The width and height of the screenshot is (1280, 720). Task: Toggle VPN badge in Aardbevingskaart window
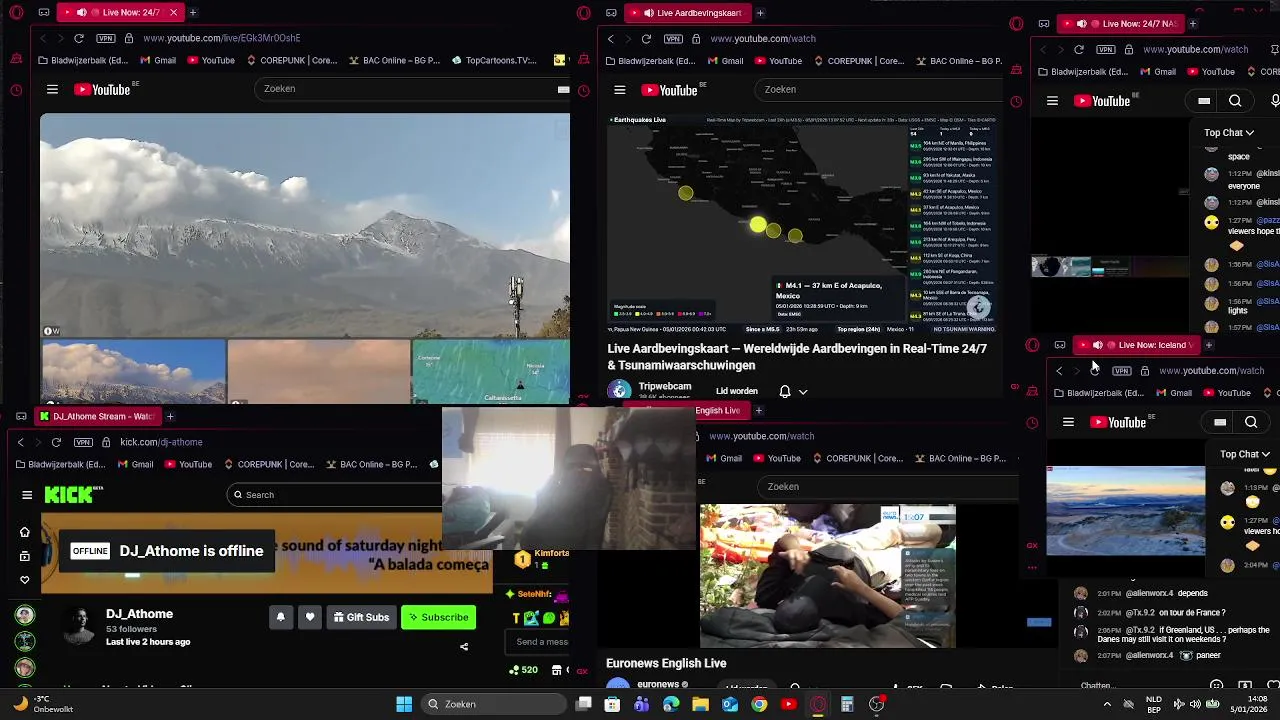coord(673,39)
